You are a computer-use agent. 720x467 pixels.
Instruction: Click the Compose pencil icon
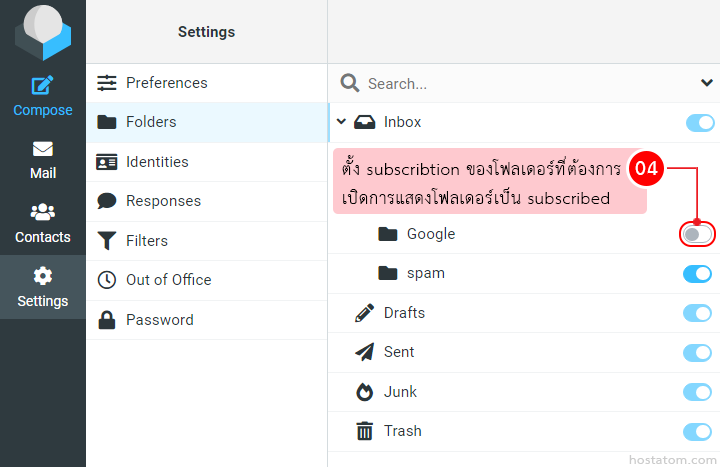(42, 86)
